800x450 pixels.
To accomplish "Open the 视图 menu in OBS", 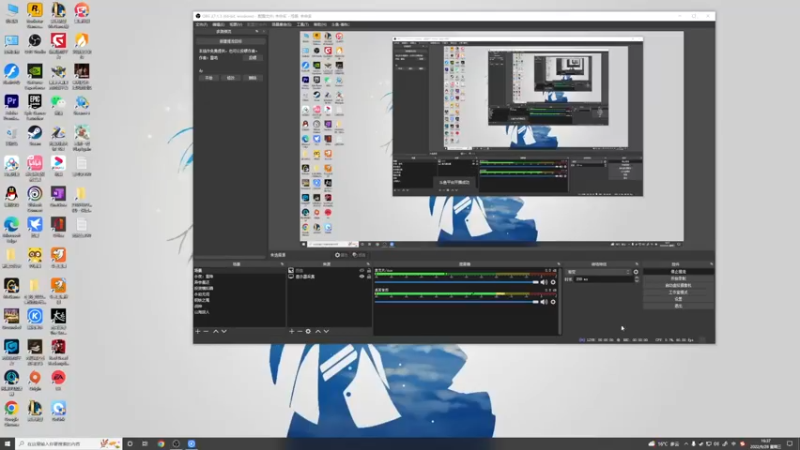I will [235, 24].
